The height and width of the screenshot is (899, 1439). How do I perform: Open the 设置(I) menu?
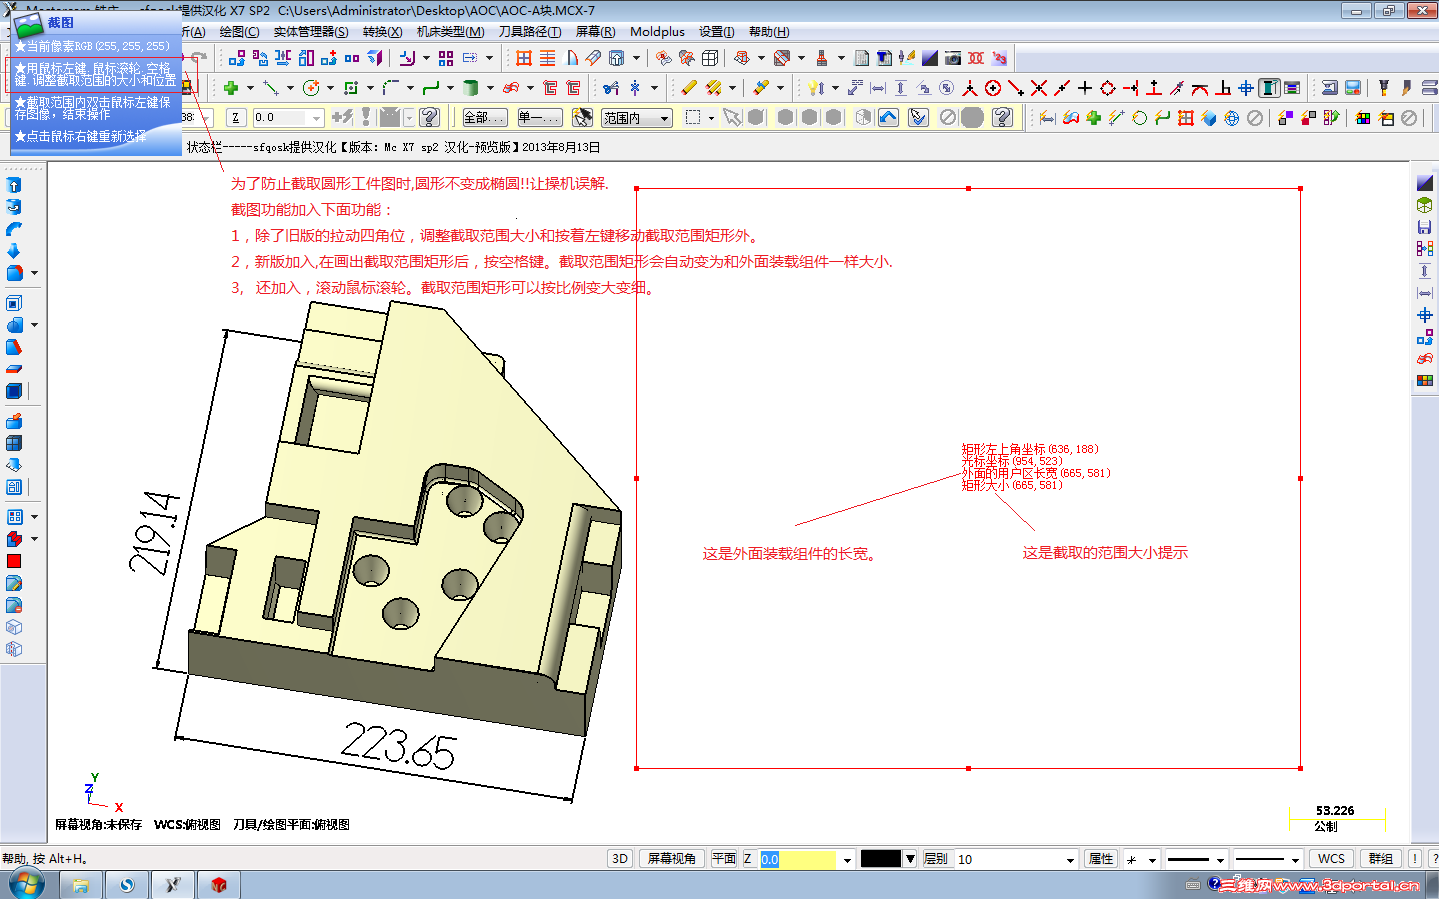(x=717, y=32)
